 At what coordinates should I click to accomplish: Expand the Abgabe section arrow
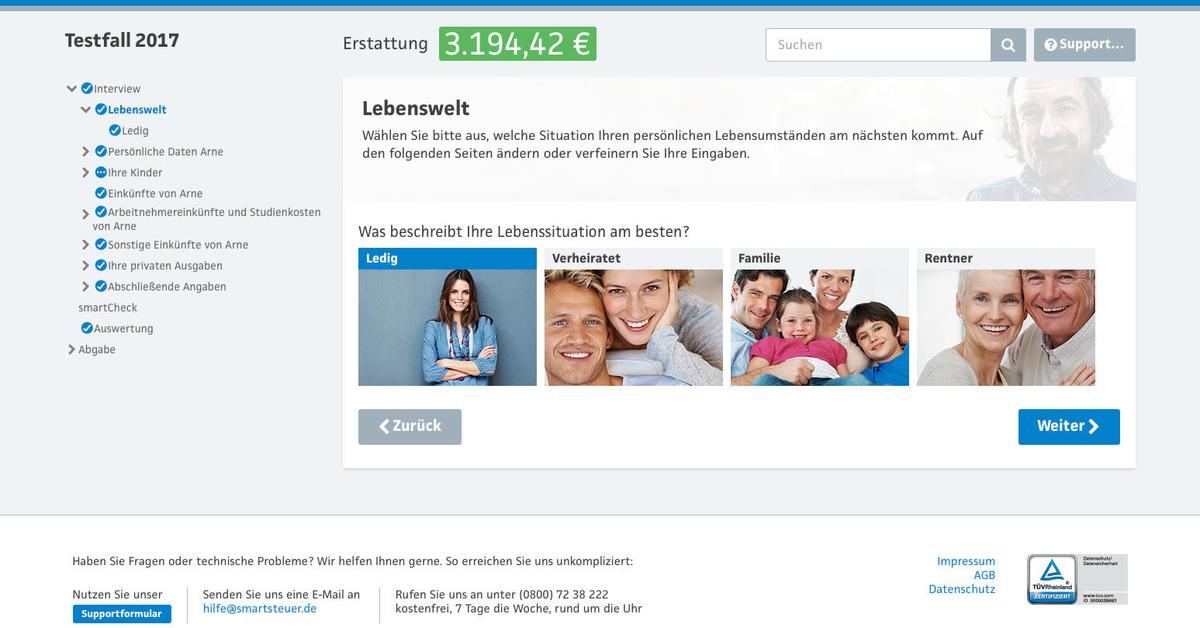coord(72,350)
